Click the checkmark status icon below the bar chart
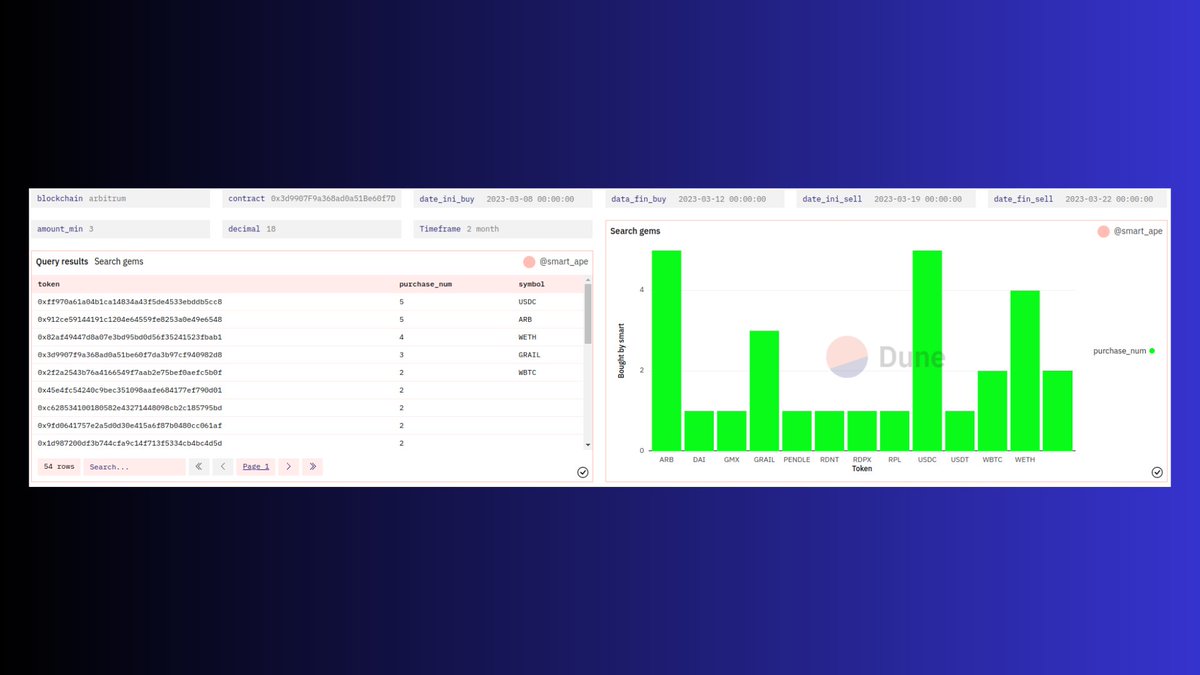Image resolution: width=1200 pixels, height=675 pixels. [x=1157, y=471]
